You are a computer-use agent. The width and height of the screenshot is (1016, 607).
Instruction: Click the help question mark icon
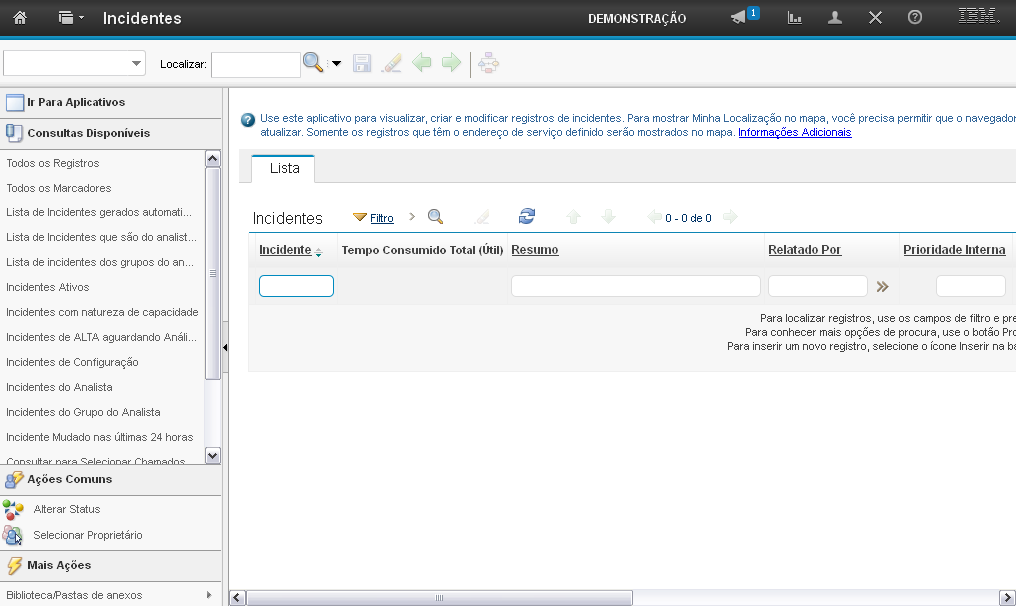click(x=914, y=18)
